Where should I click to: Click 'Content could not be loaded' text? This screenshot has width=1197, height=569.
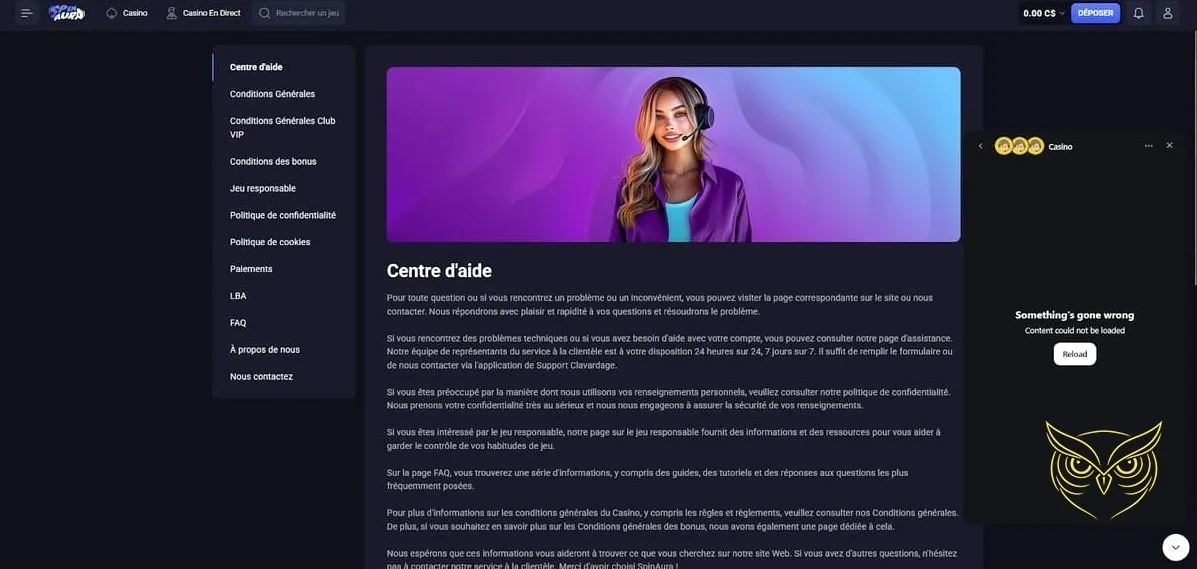1074,331
